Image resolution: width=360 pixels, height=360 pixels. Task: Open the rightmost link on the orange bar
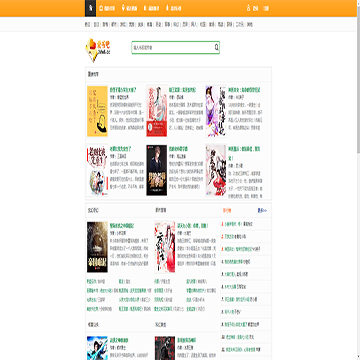click(266, 8)
